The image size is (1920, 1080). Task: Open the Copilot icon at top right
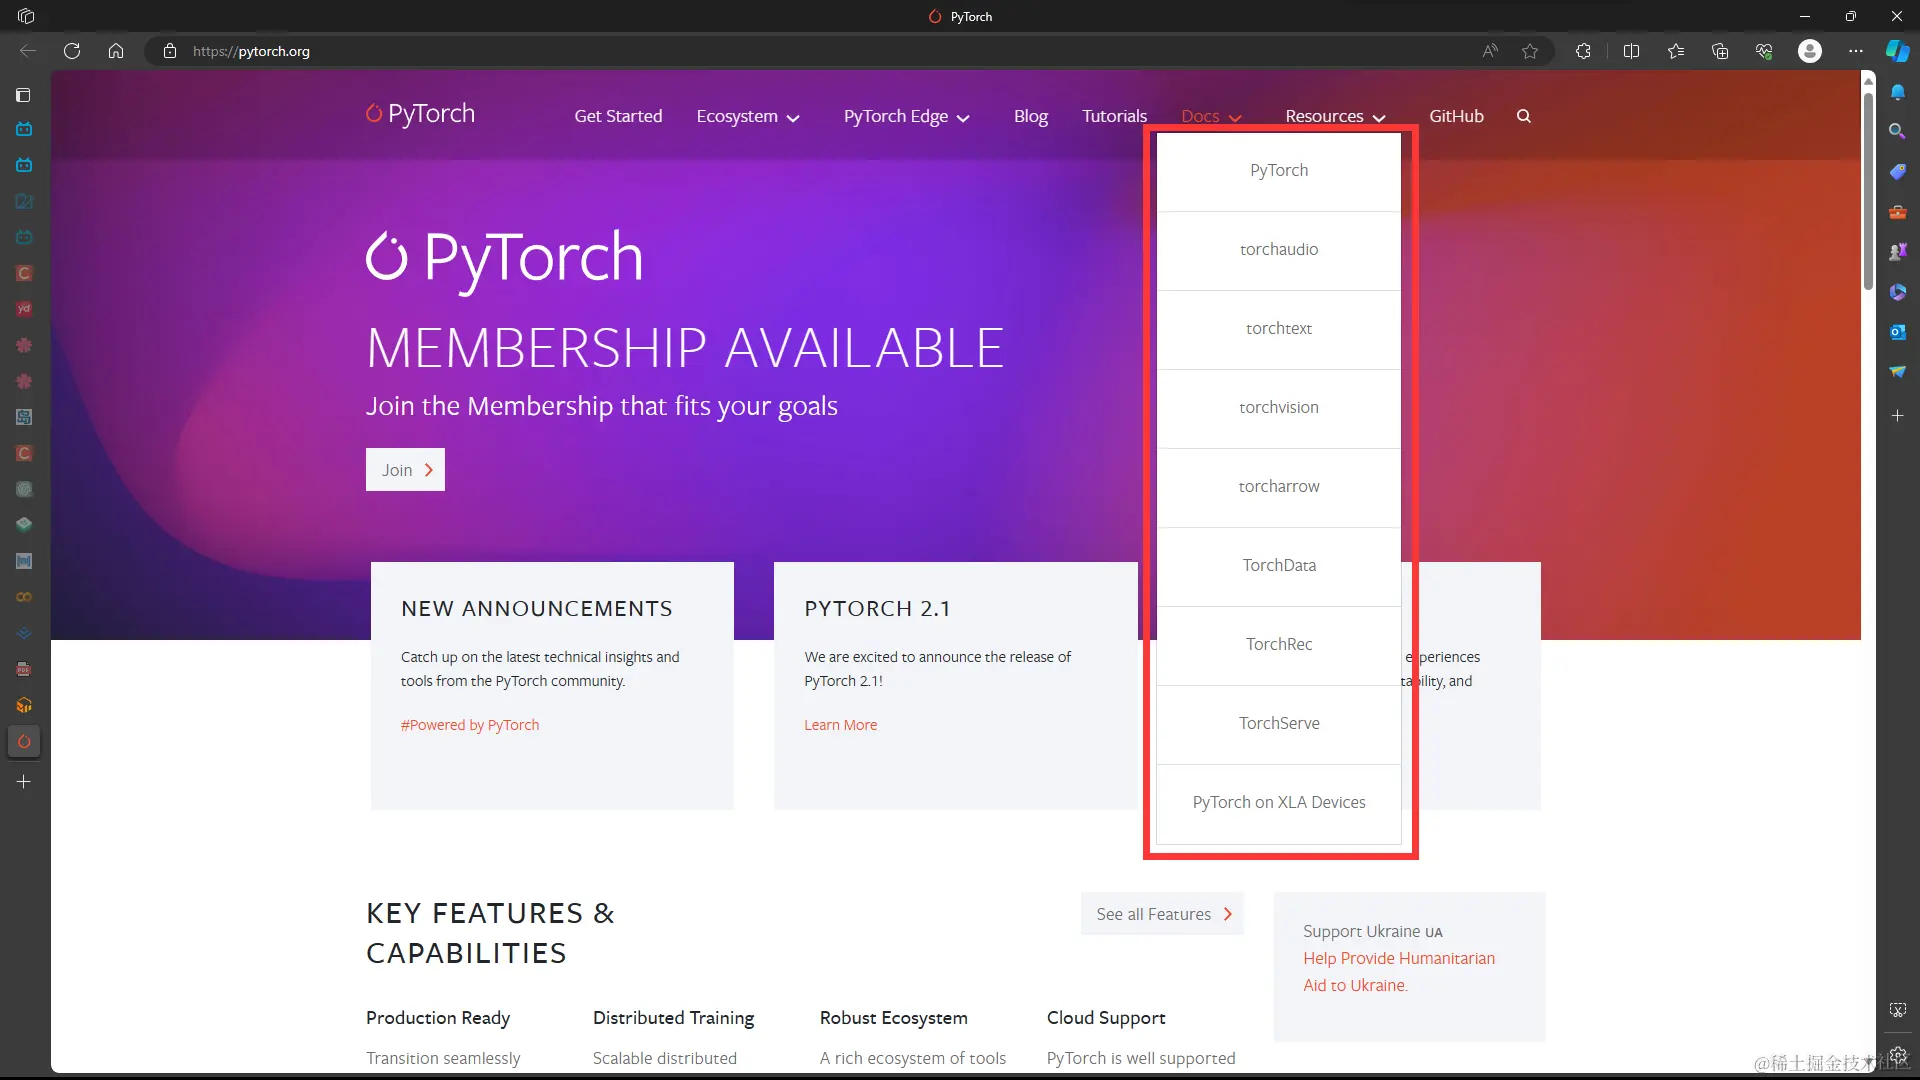[1897, 51]
